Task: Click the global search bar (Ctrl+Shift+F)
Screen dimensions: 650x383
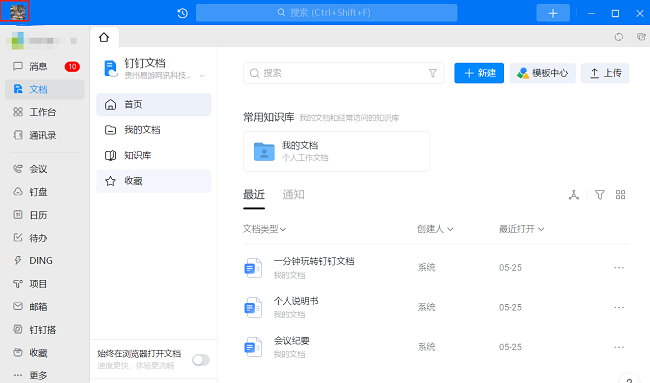Action: click(326, 13)
